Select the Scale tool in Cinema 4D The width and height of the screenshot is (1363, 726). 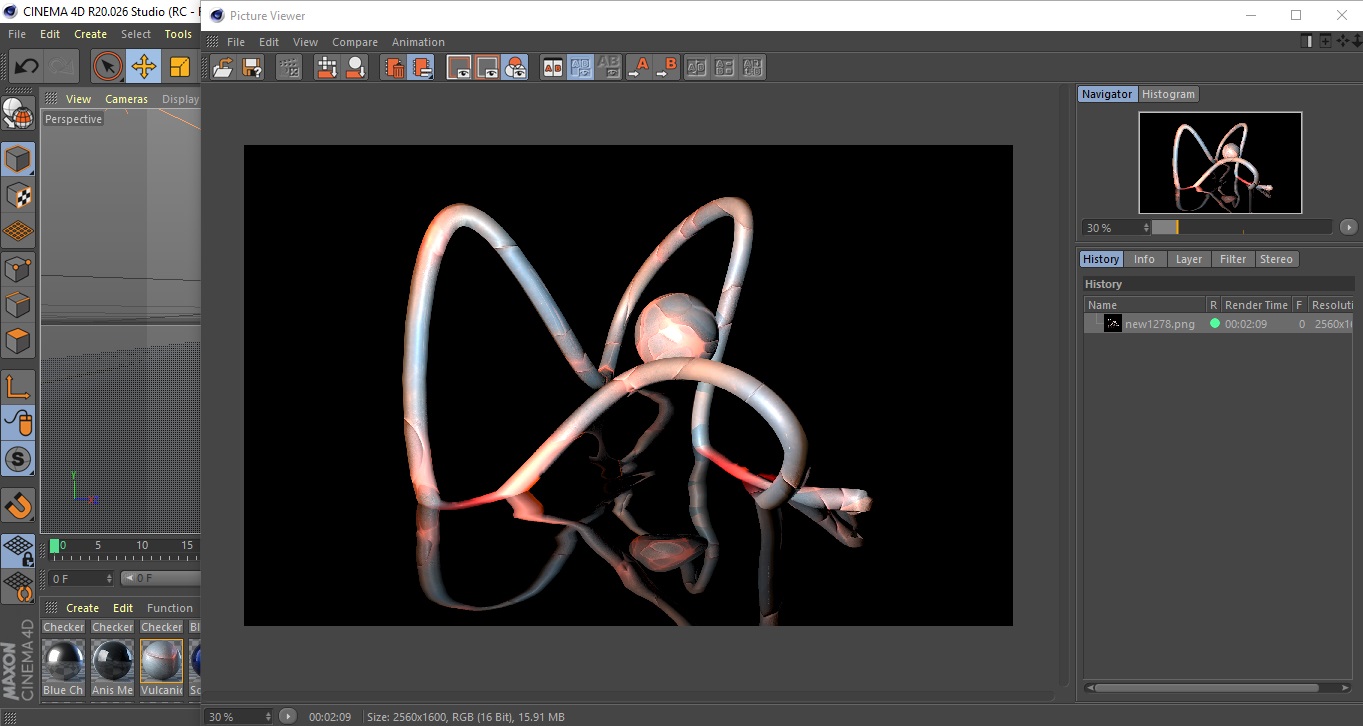pyautogui.click(x=180, y=67)
